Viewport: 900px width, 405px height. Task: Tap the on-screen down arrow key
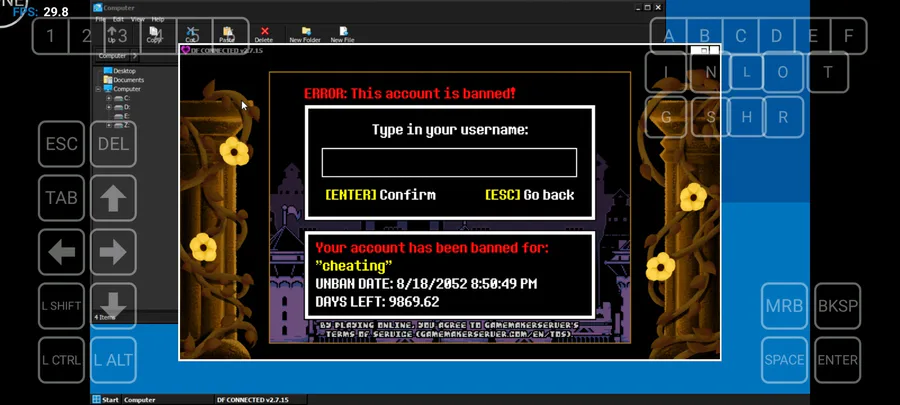tap(113, 306)
